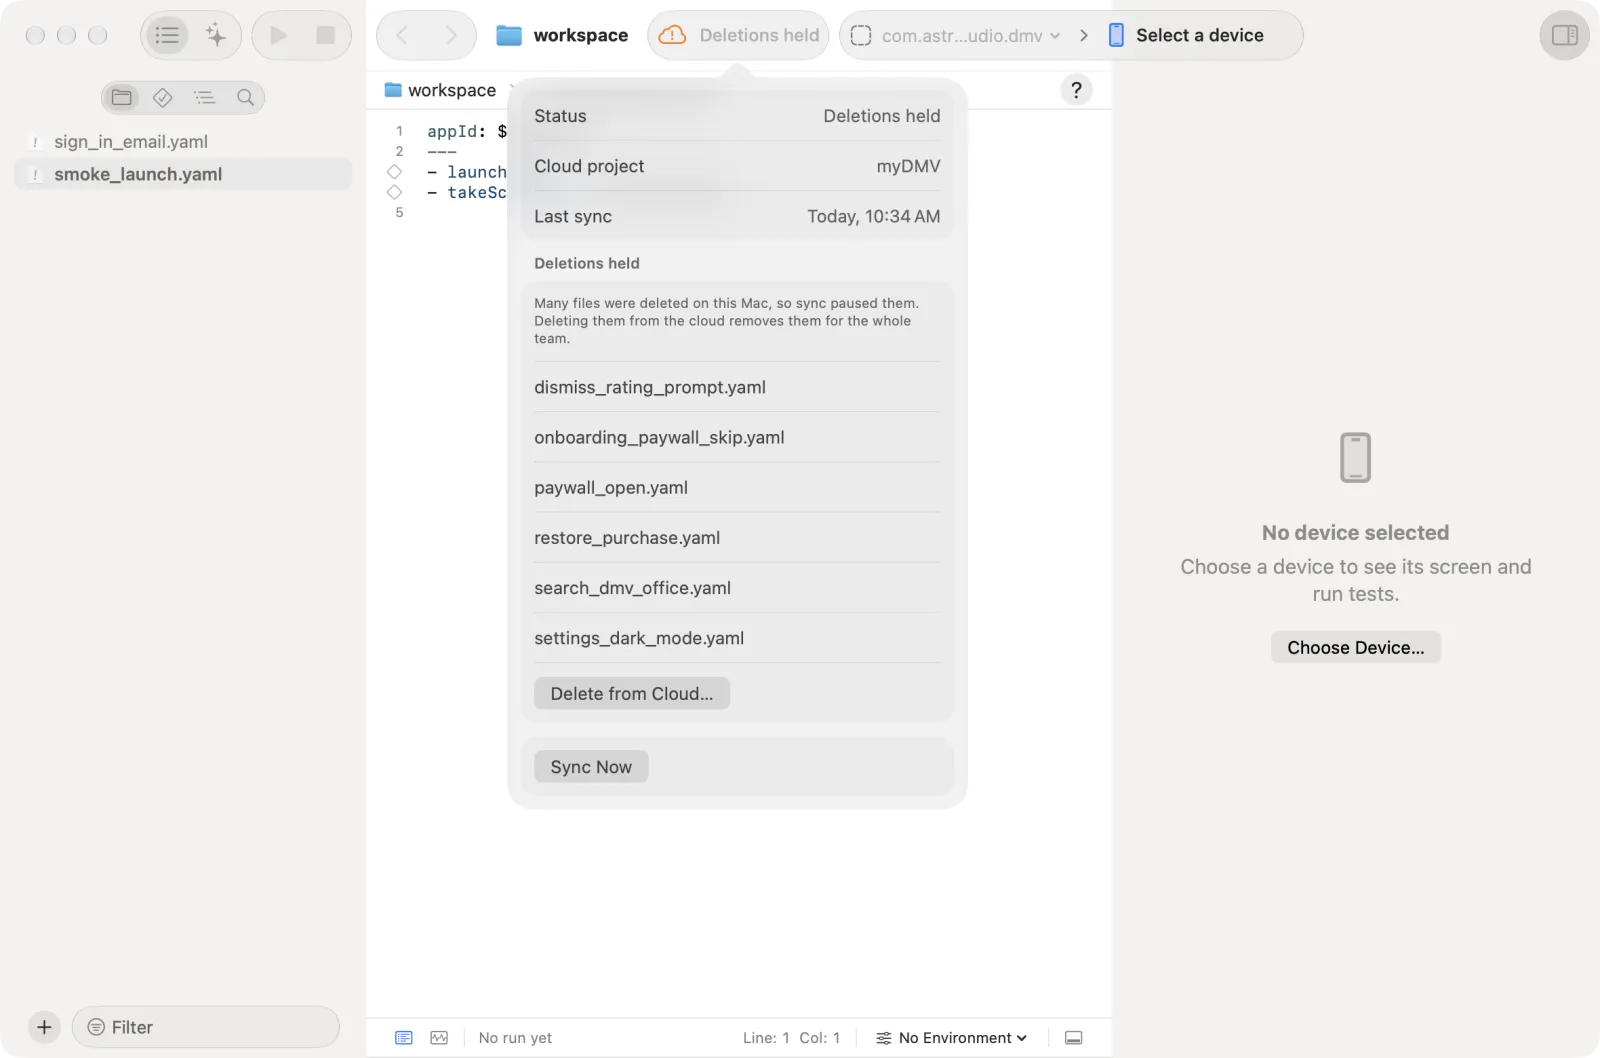1600x1058 pixels.
Task: Click the Filter field in sidebar
Action: [x=206, y=1027]
